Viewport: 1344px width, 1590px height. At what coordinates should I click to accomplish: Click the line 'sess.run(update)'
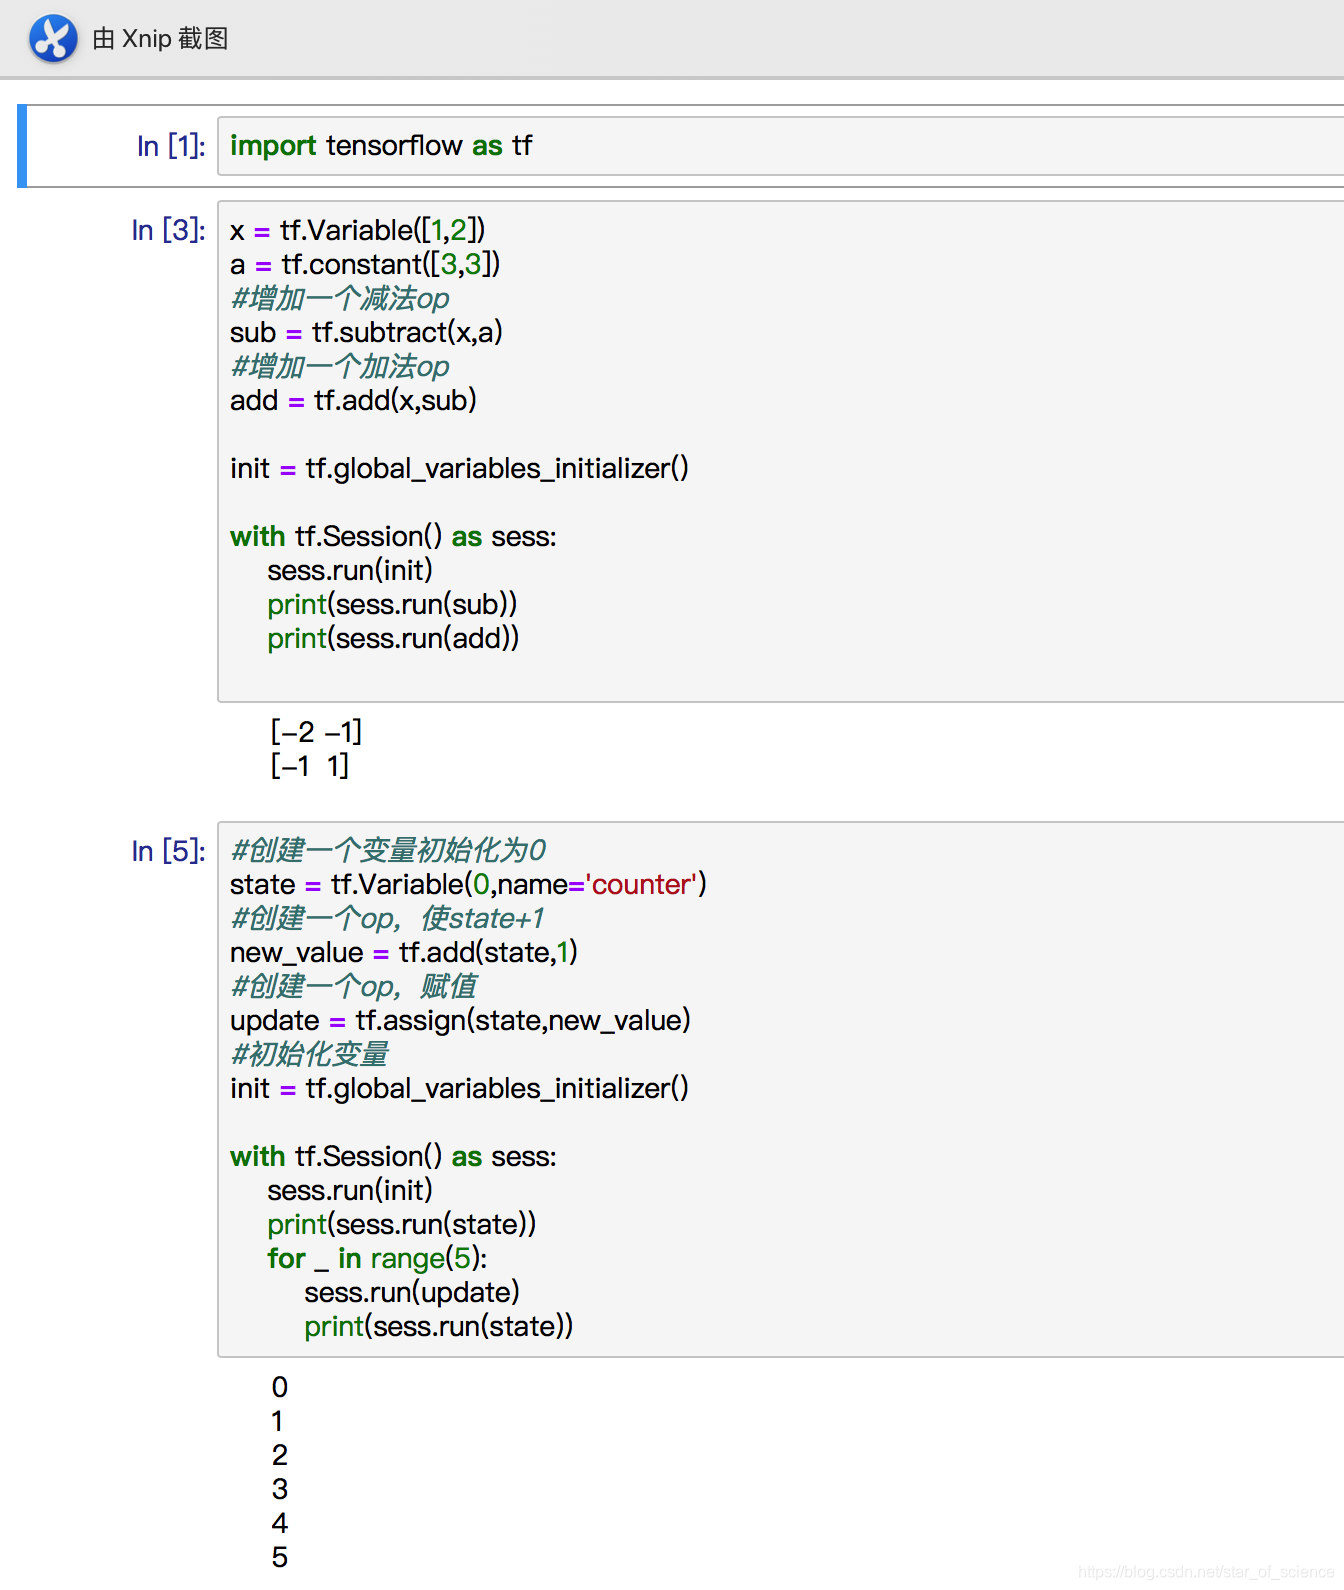(412, 1292)
